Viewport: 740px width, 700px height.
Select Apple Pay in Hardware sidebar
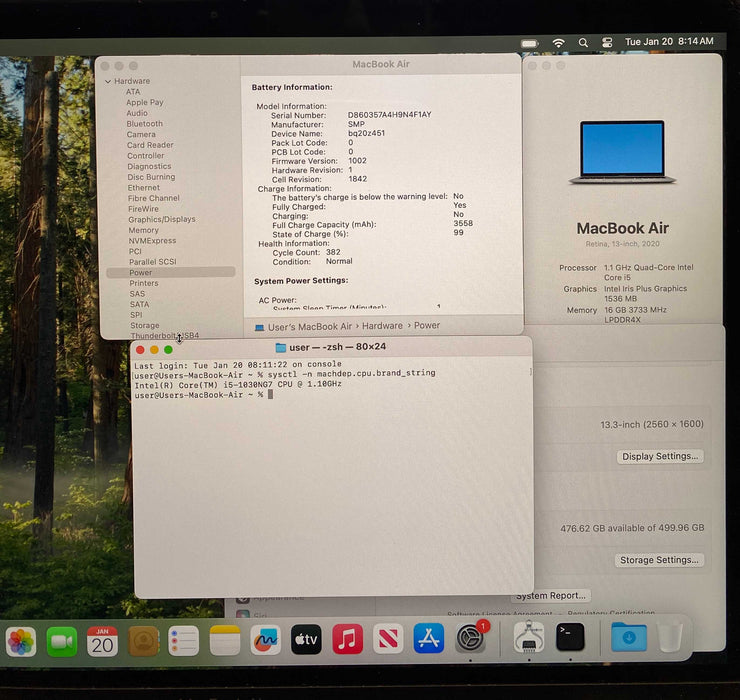click(x=144, y=102)
